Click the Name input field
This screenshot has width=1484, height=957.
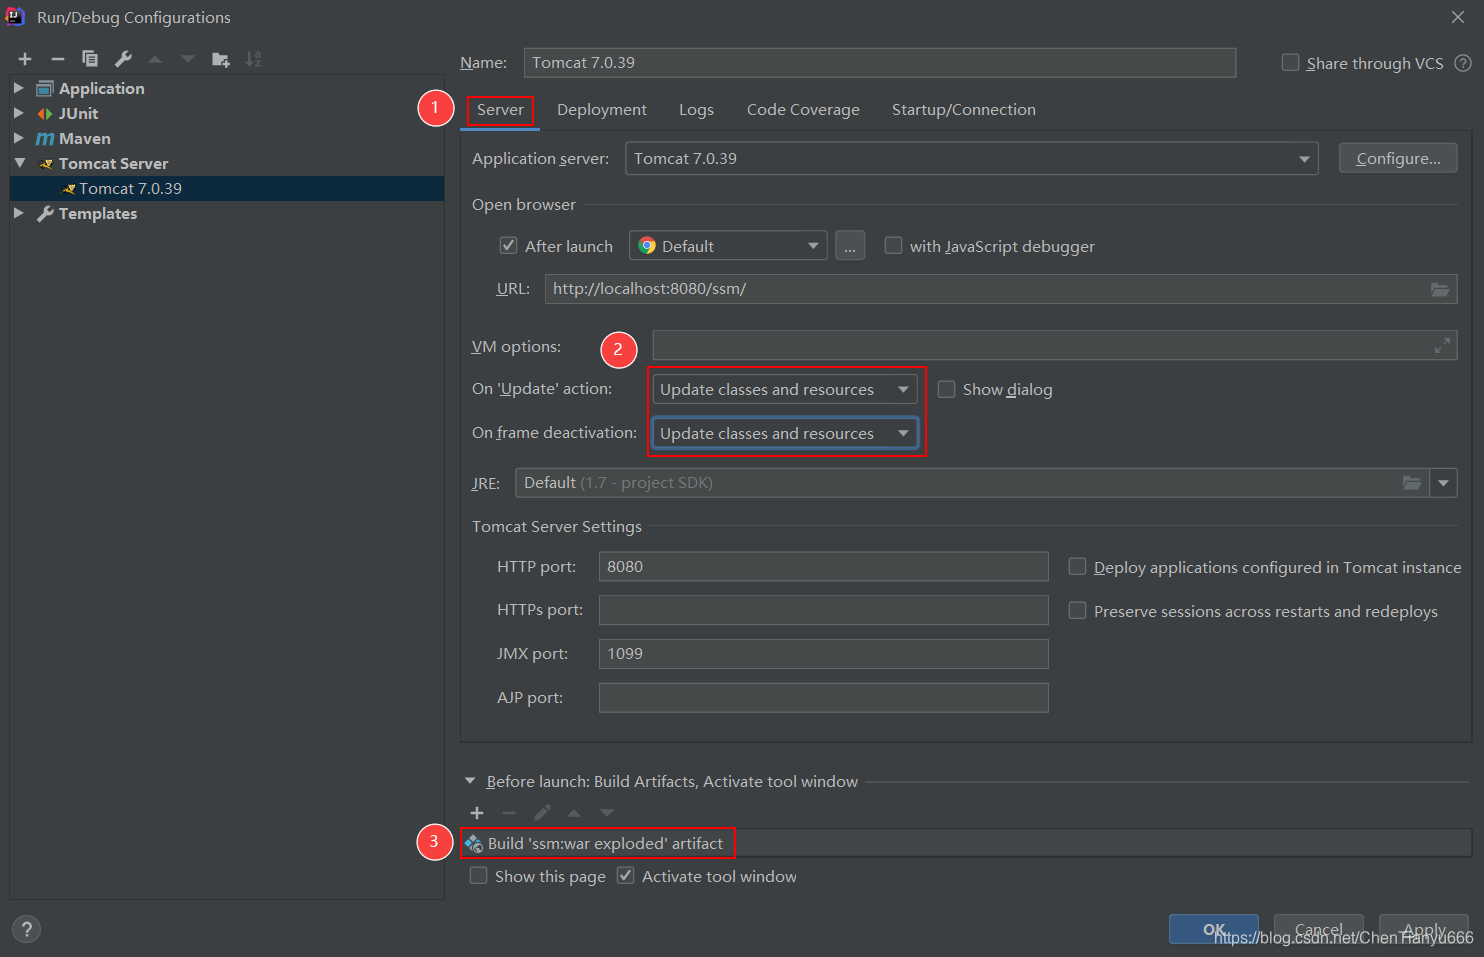tap(880, 63)
